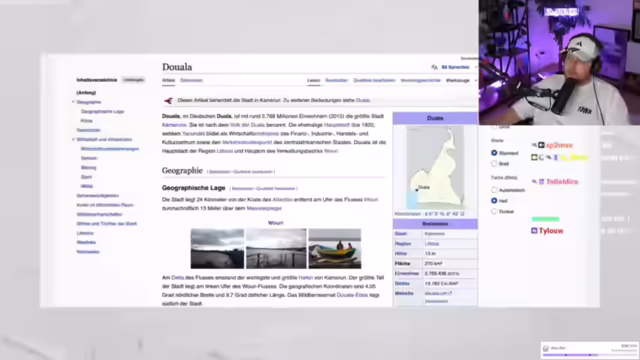Open the Cameroon location map in infobox
Screen dimensions: 640x360
pyautogui.click(x=435, y=167)
